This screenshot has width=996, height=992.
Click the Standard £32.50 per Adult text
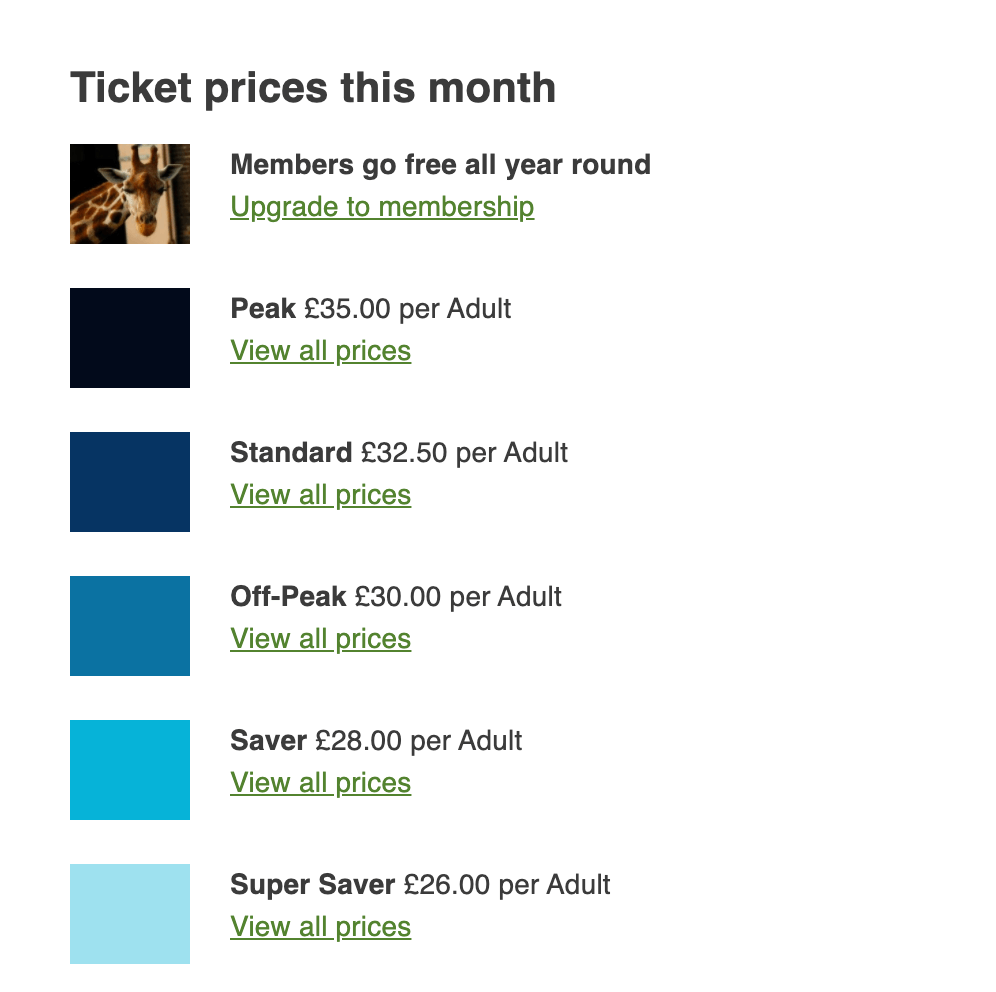399,453
